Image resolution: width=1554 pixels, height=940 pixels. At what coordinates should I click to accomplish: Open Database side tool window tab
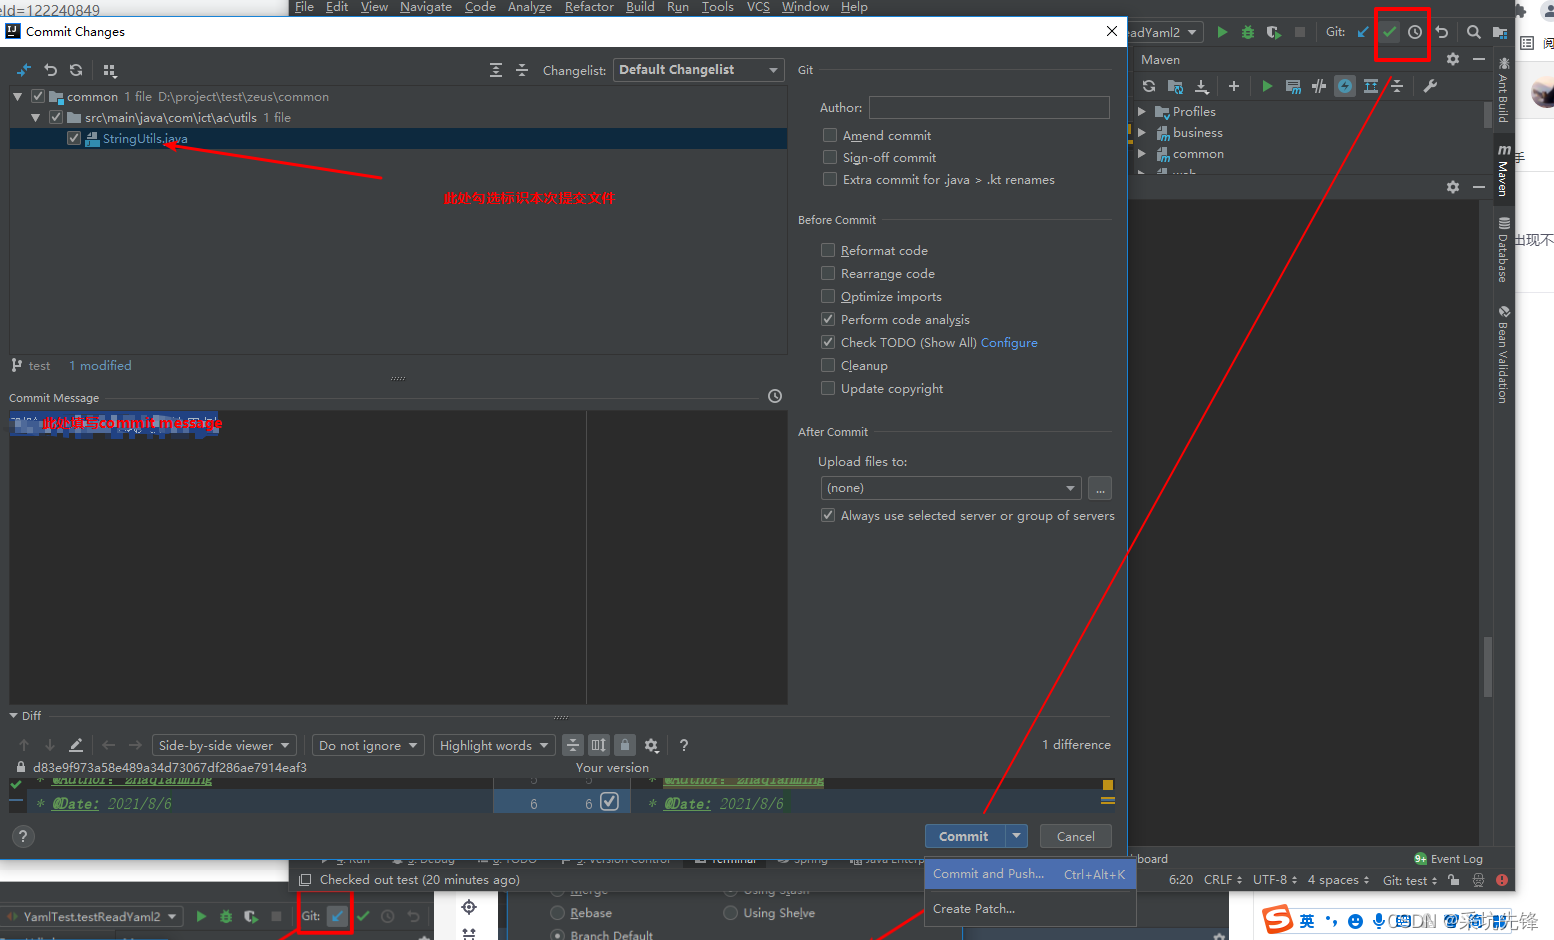tap(1503, 250)
